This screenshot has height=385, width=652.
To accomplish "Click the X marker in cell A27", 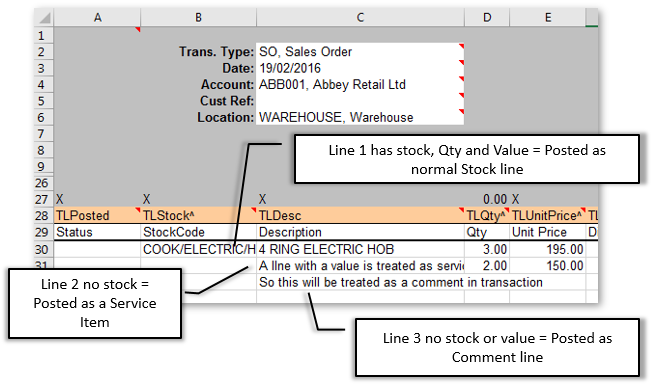I will point(59,199).
